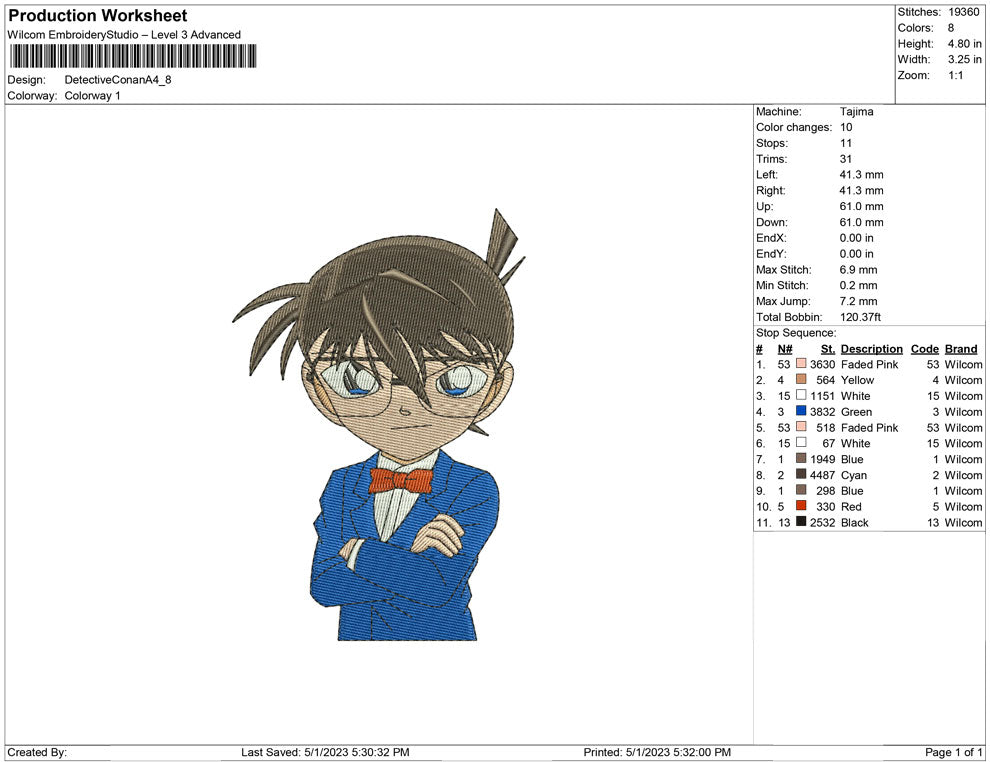Click the St. column header
Viewport: 990px width, 762px height.
(828, 348)
